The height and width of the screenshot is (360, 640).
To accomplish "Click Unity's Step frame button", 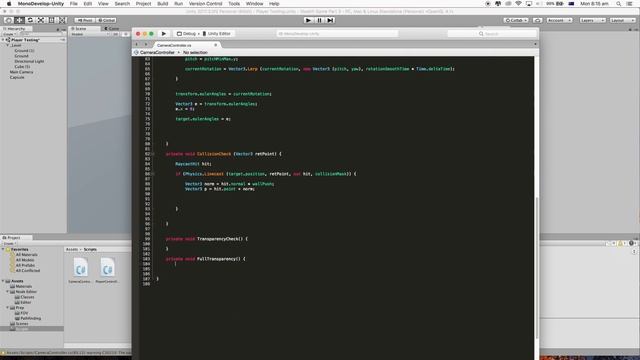I will (x=330, y=20).
